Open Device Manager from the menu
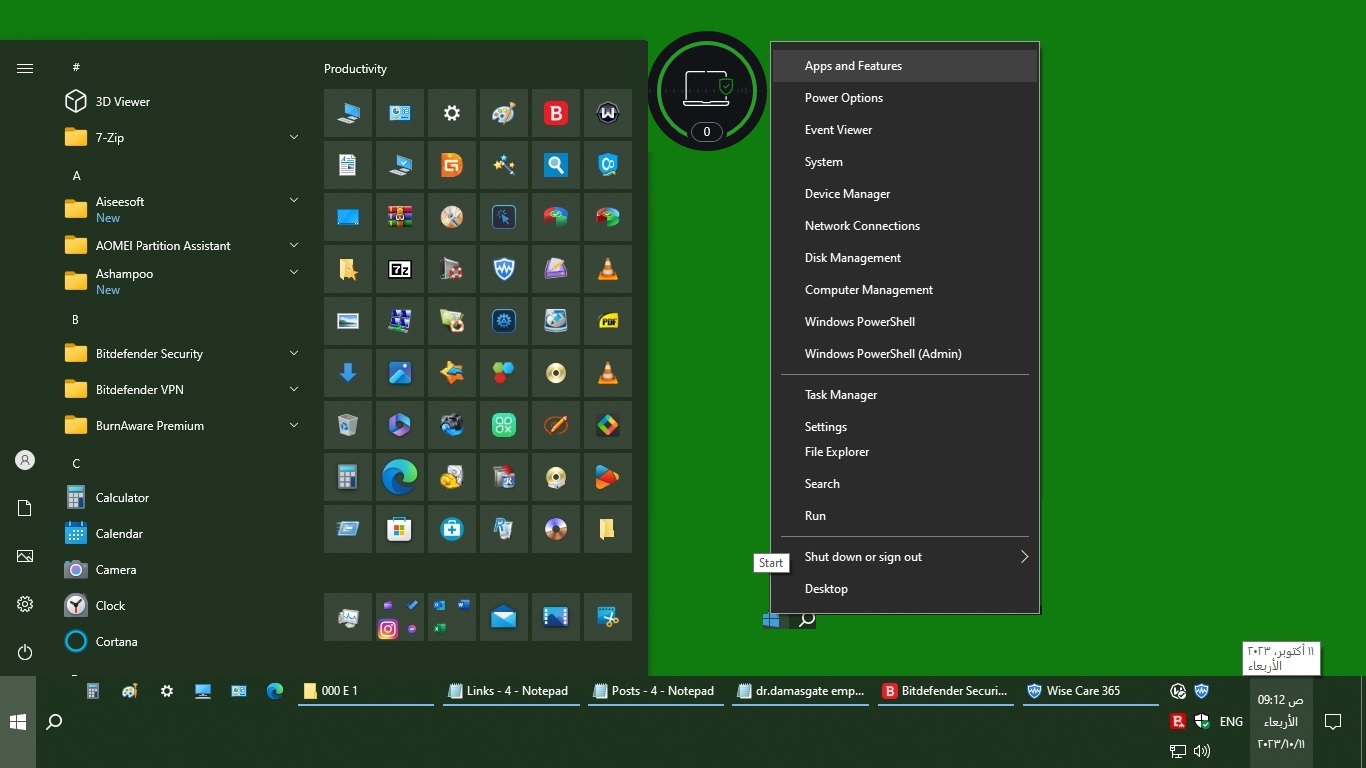The height and width of the screenshot is (768, 1366). tap(905, 194)
